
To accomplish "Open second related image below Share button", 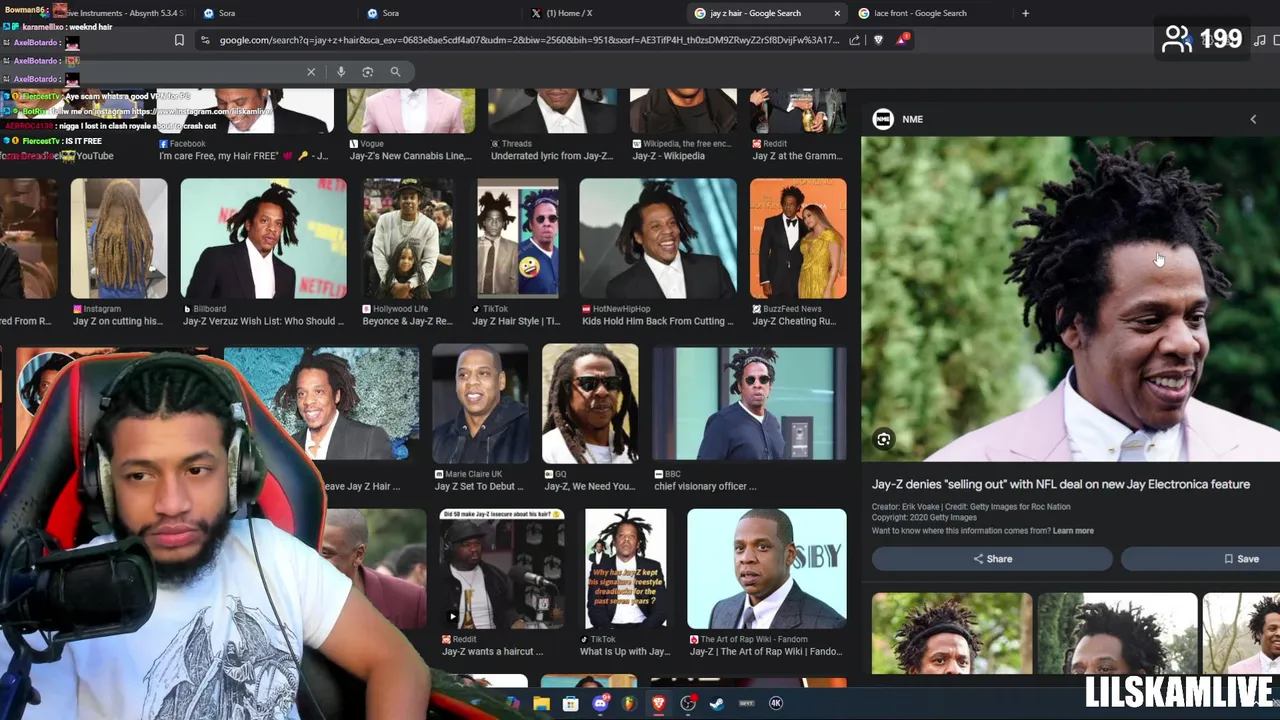I will [1118, 633].
